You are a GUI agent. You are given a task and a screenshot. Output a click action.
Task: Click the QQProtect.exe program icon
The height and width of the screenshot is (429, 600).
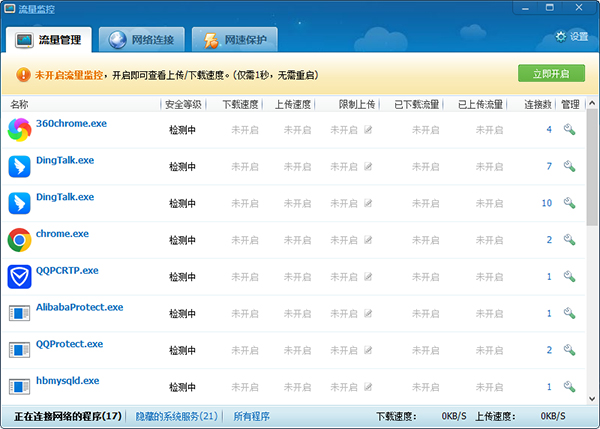(x=19, y=350)
